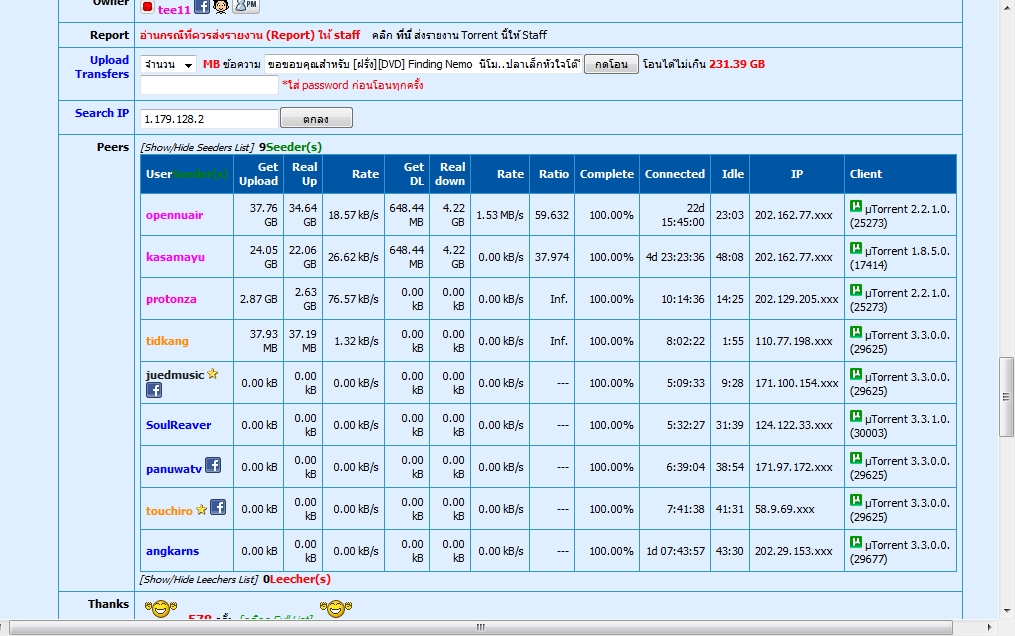Click the µTorrent icon in SoulReaver's row
The image size is (1015, 636).
click(856, 417)
